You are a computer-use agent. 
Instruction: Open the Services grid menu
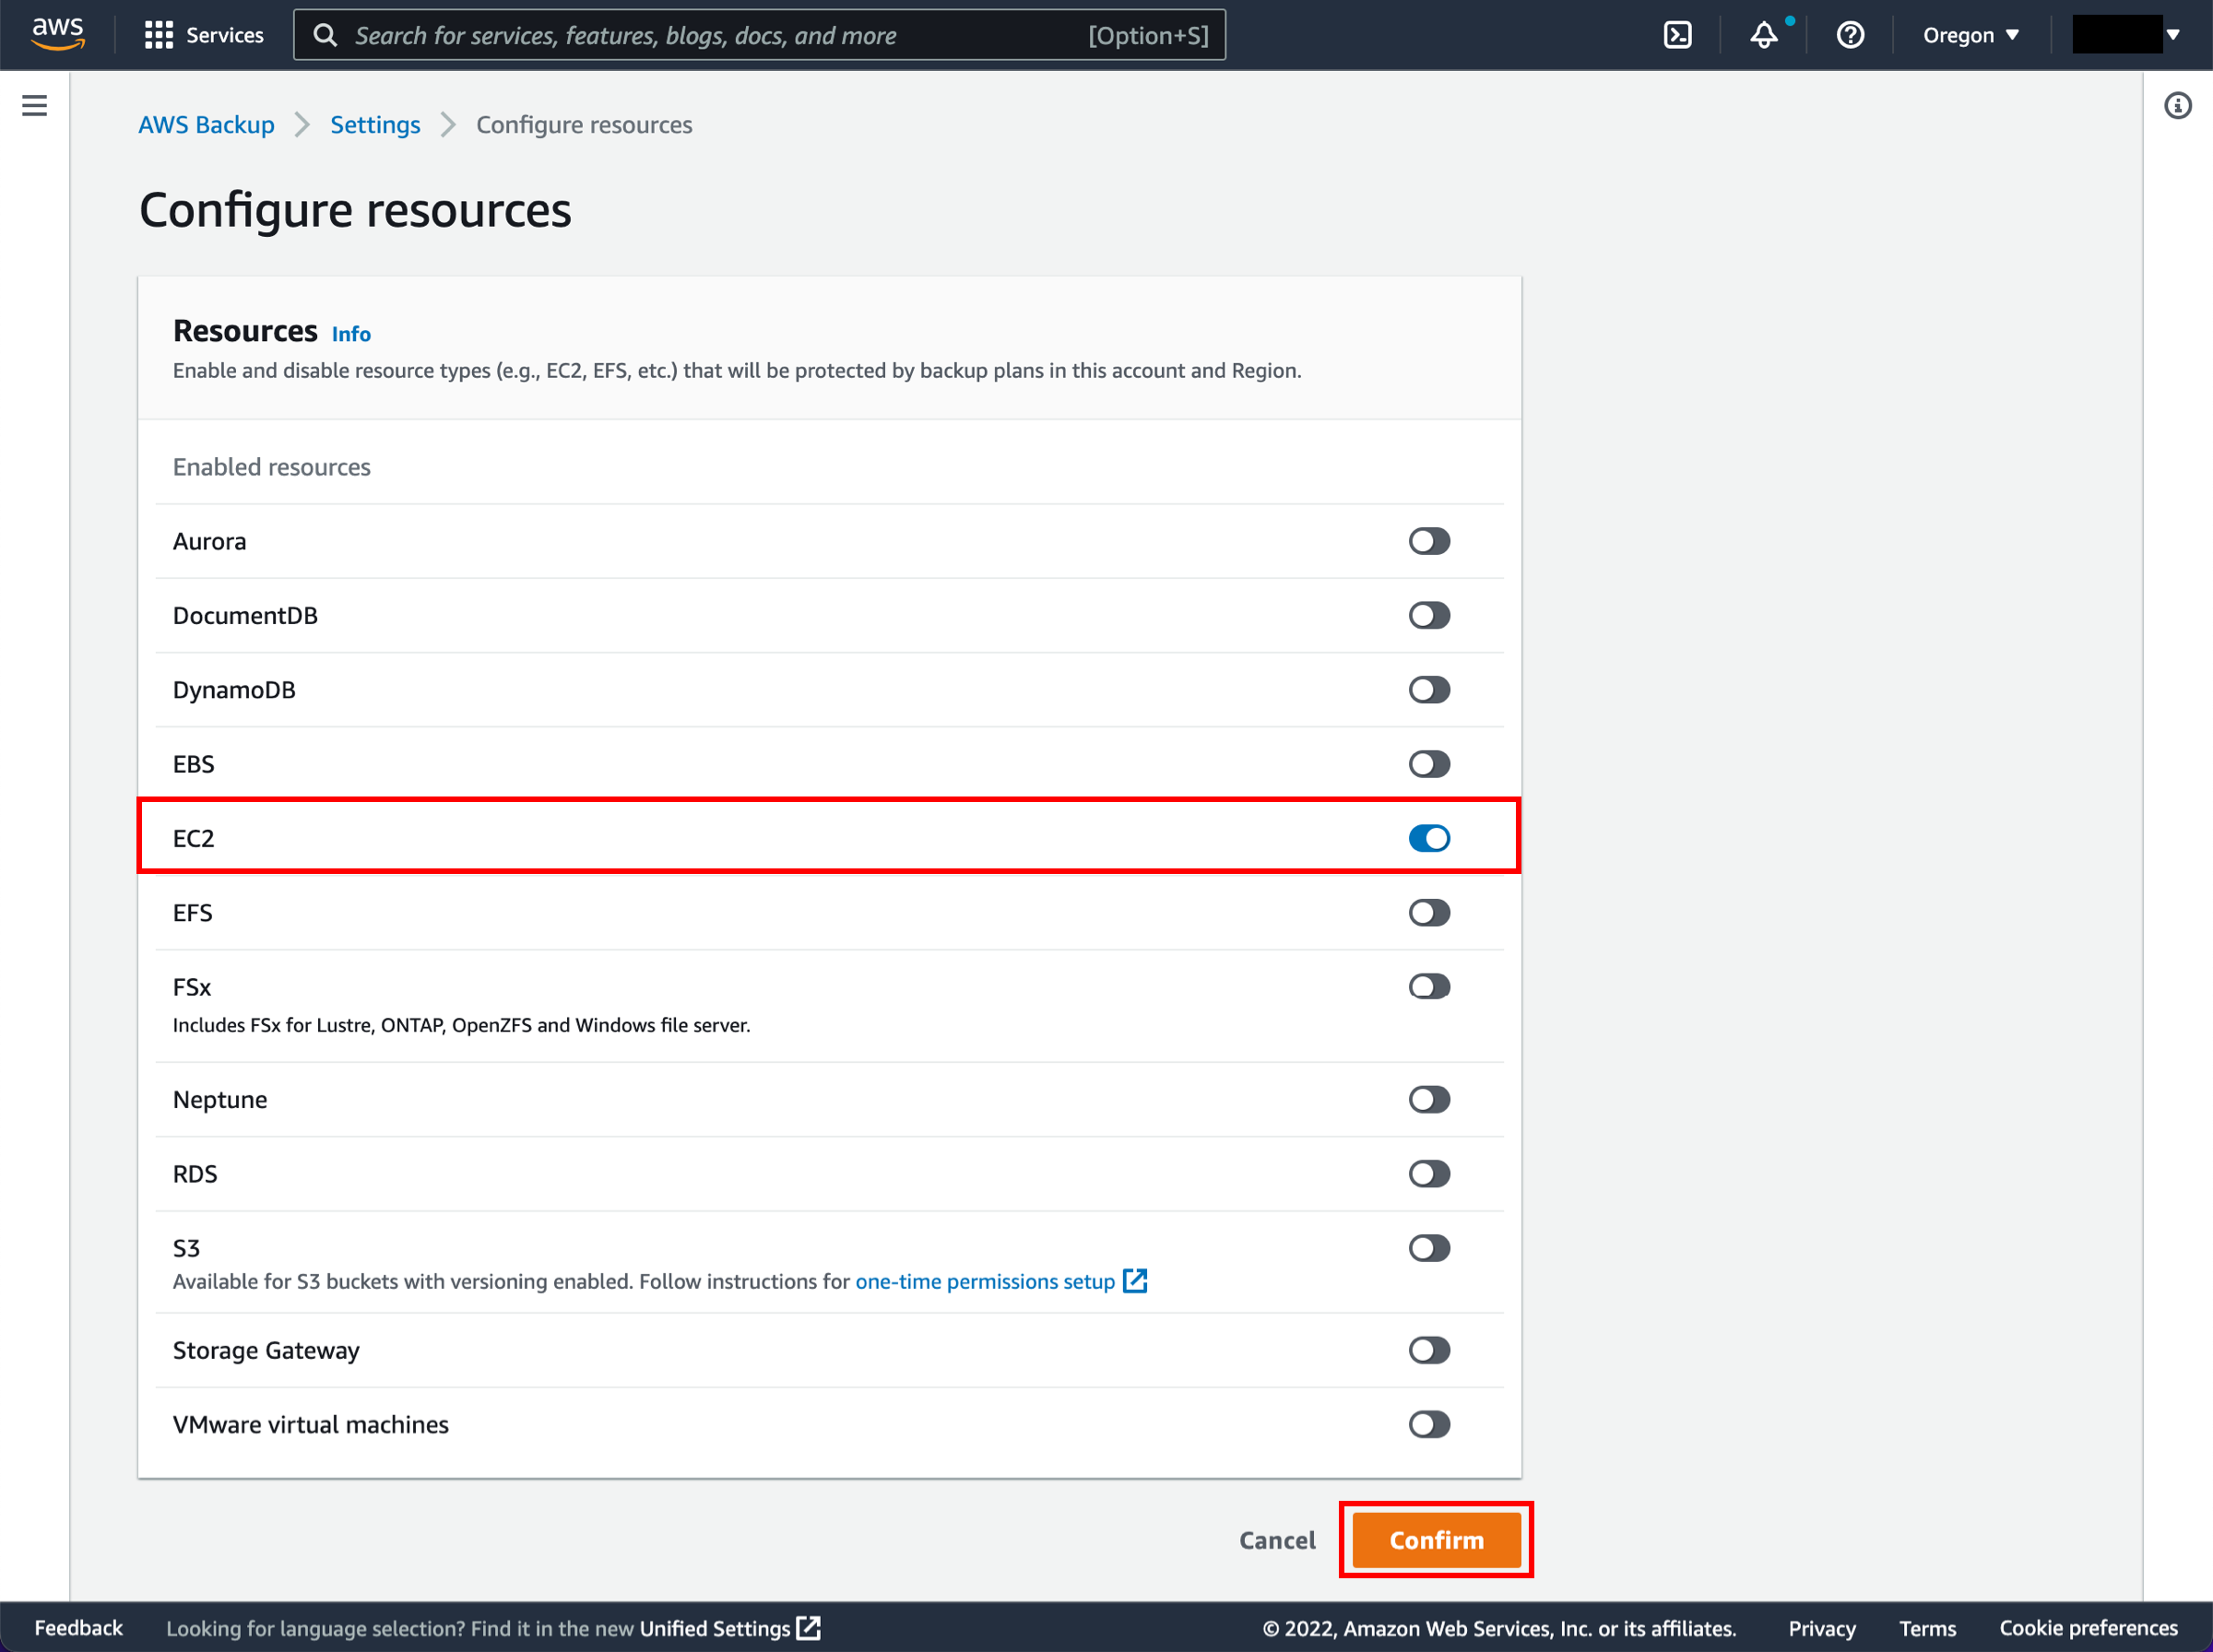pyautogui.click(x=158, y=35)
